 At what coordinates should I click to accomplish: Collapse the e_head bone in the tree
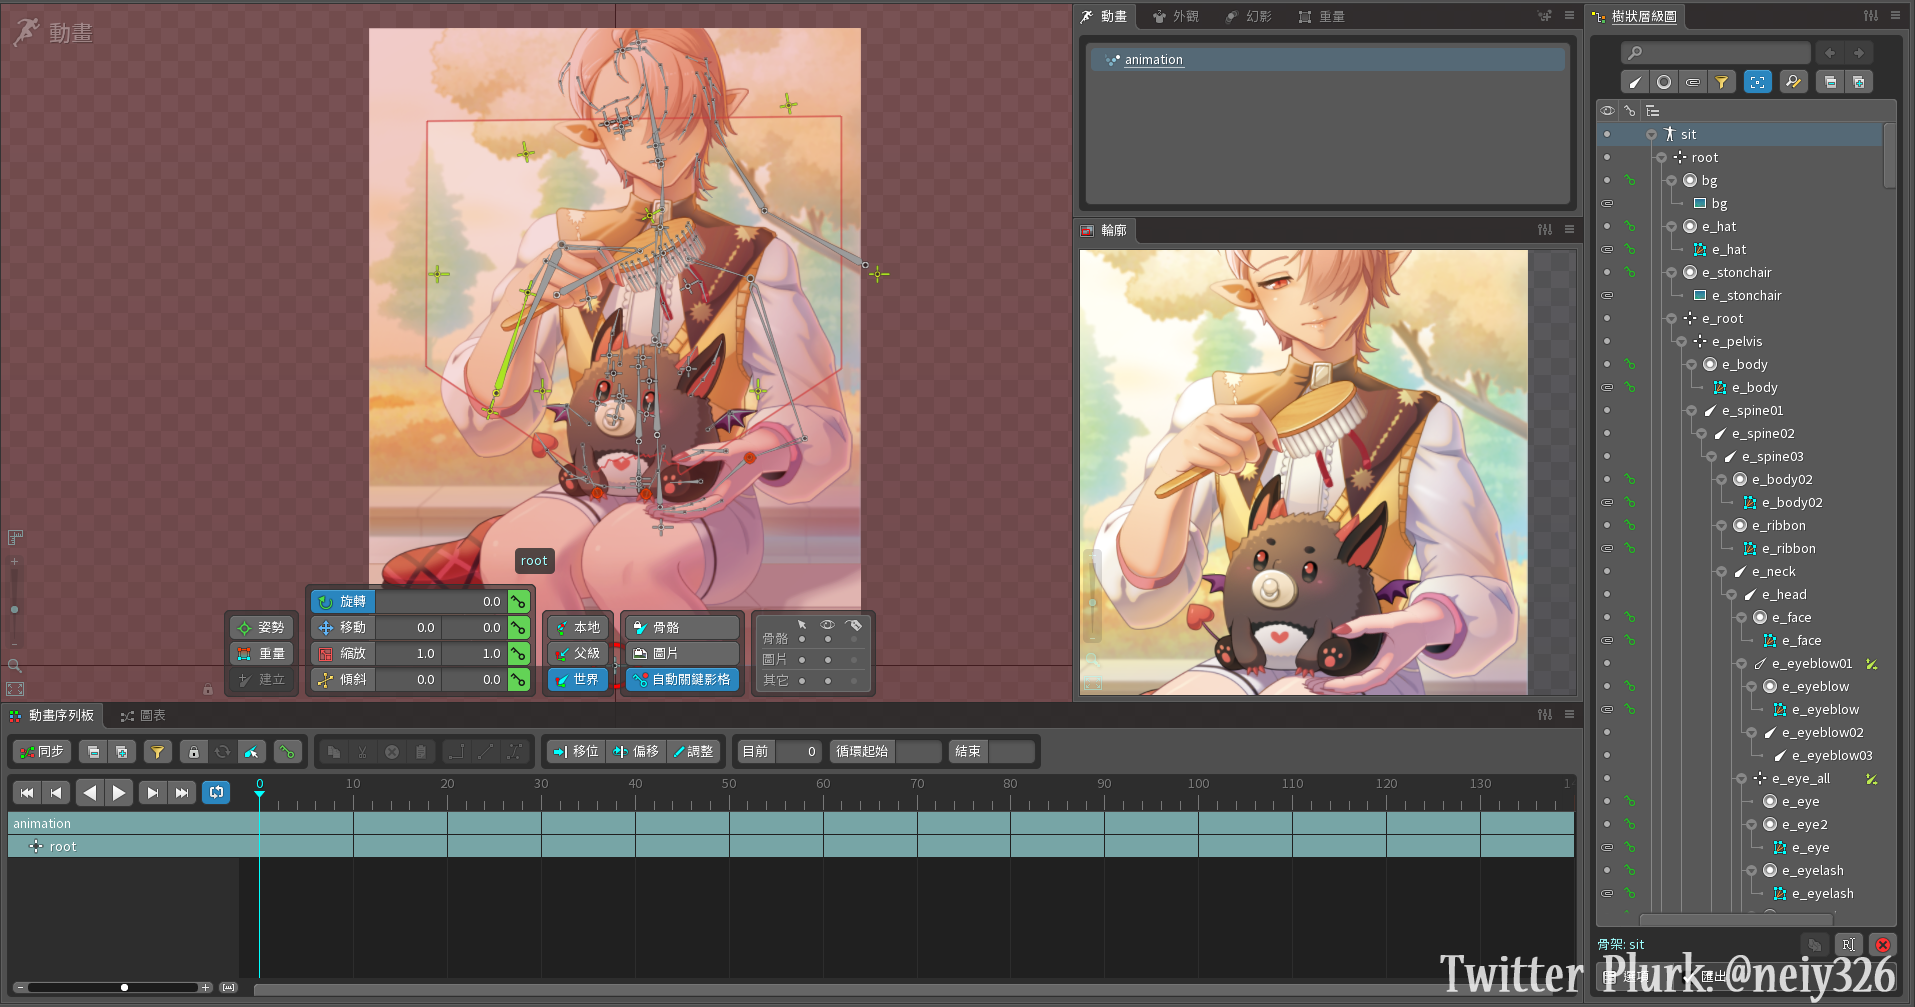click(1731, 595)
